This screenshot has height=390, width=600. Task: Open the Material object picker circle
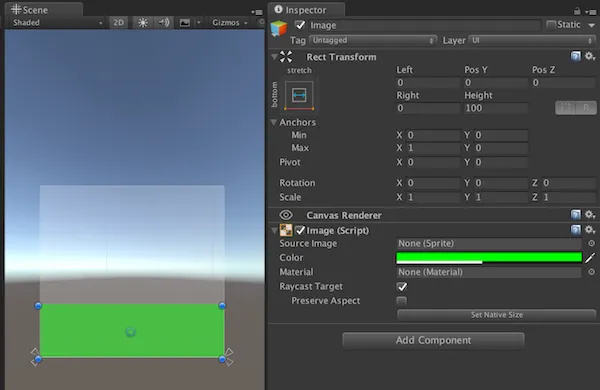point(591,272)
